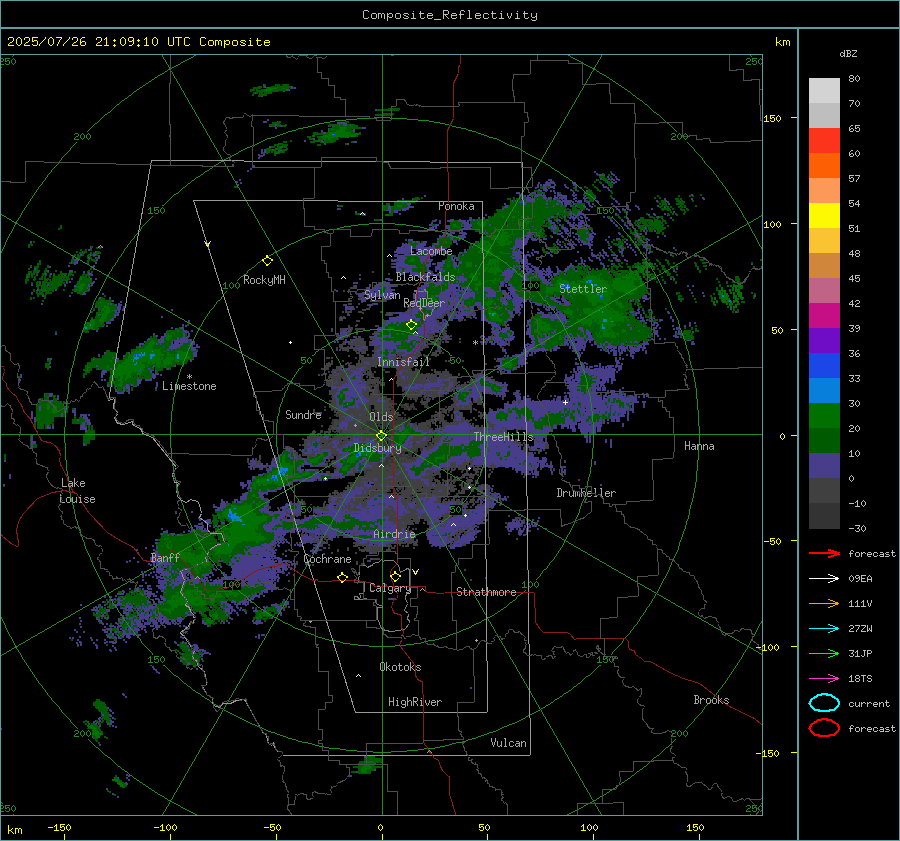Click the white plus marker west of Hanna

565,402
